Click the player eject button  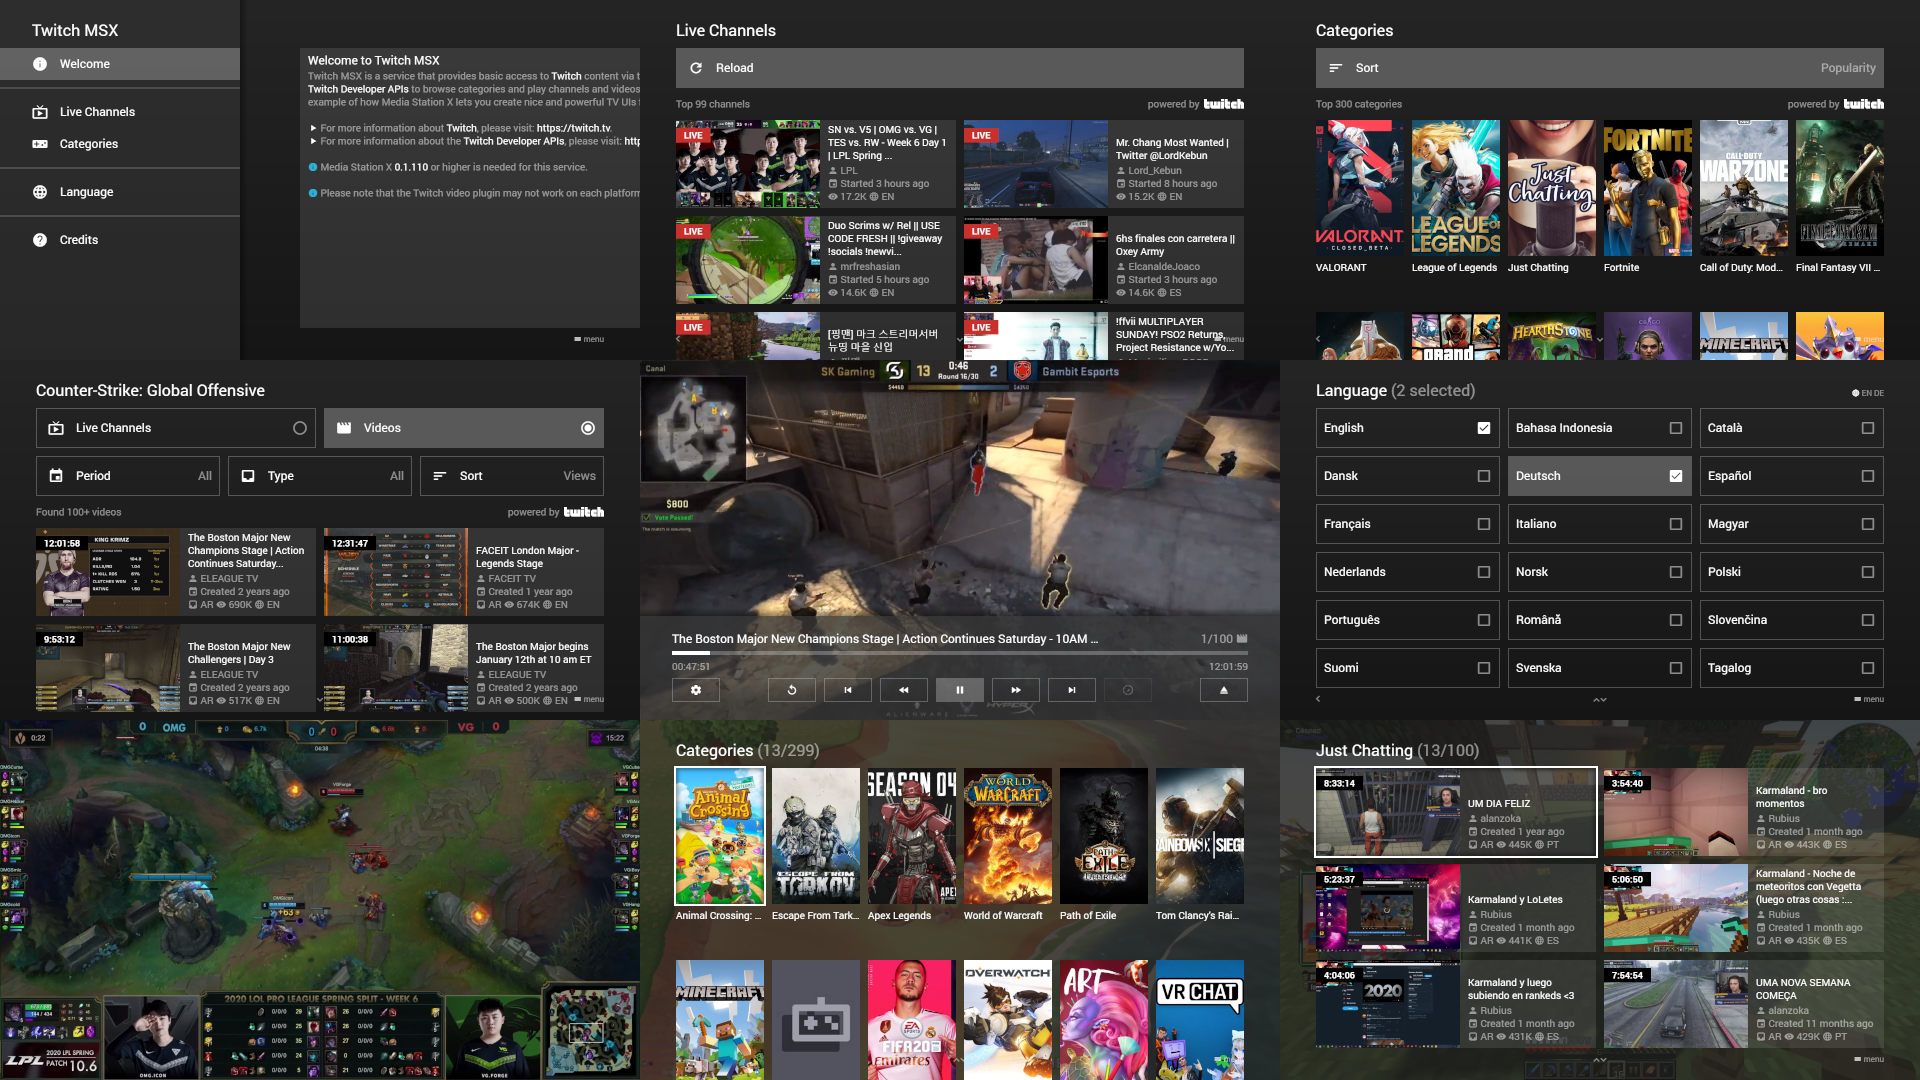click(x=1223, y=690)
